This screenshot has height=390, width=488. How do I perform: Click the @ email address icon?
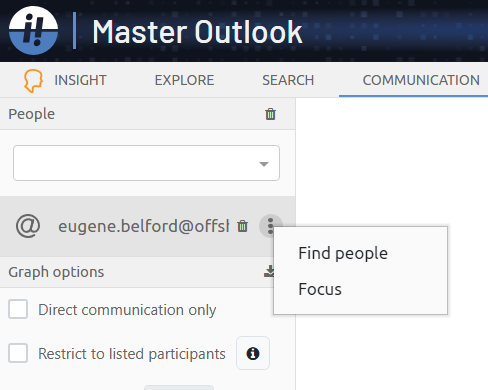pyautogui.click(x=28, y=226)
